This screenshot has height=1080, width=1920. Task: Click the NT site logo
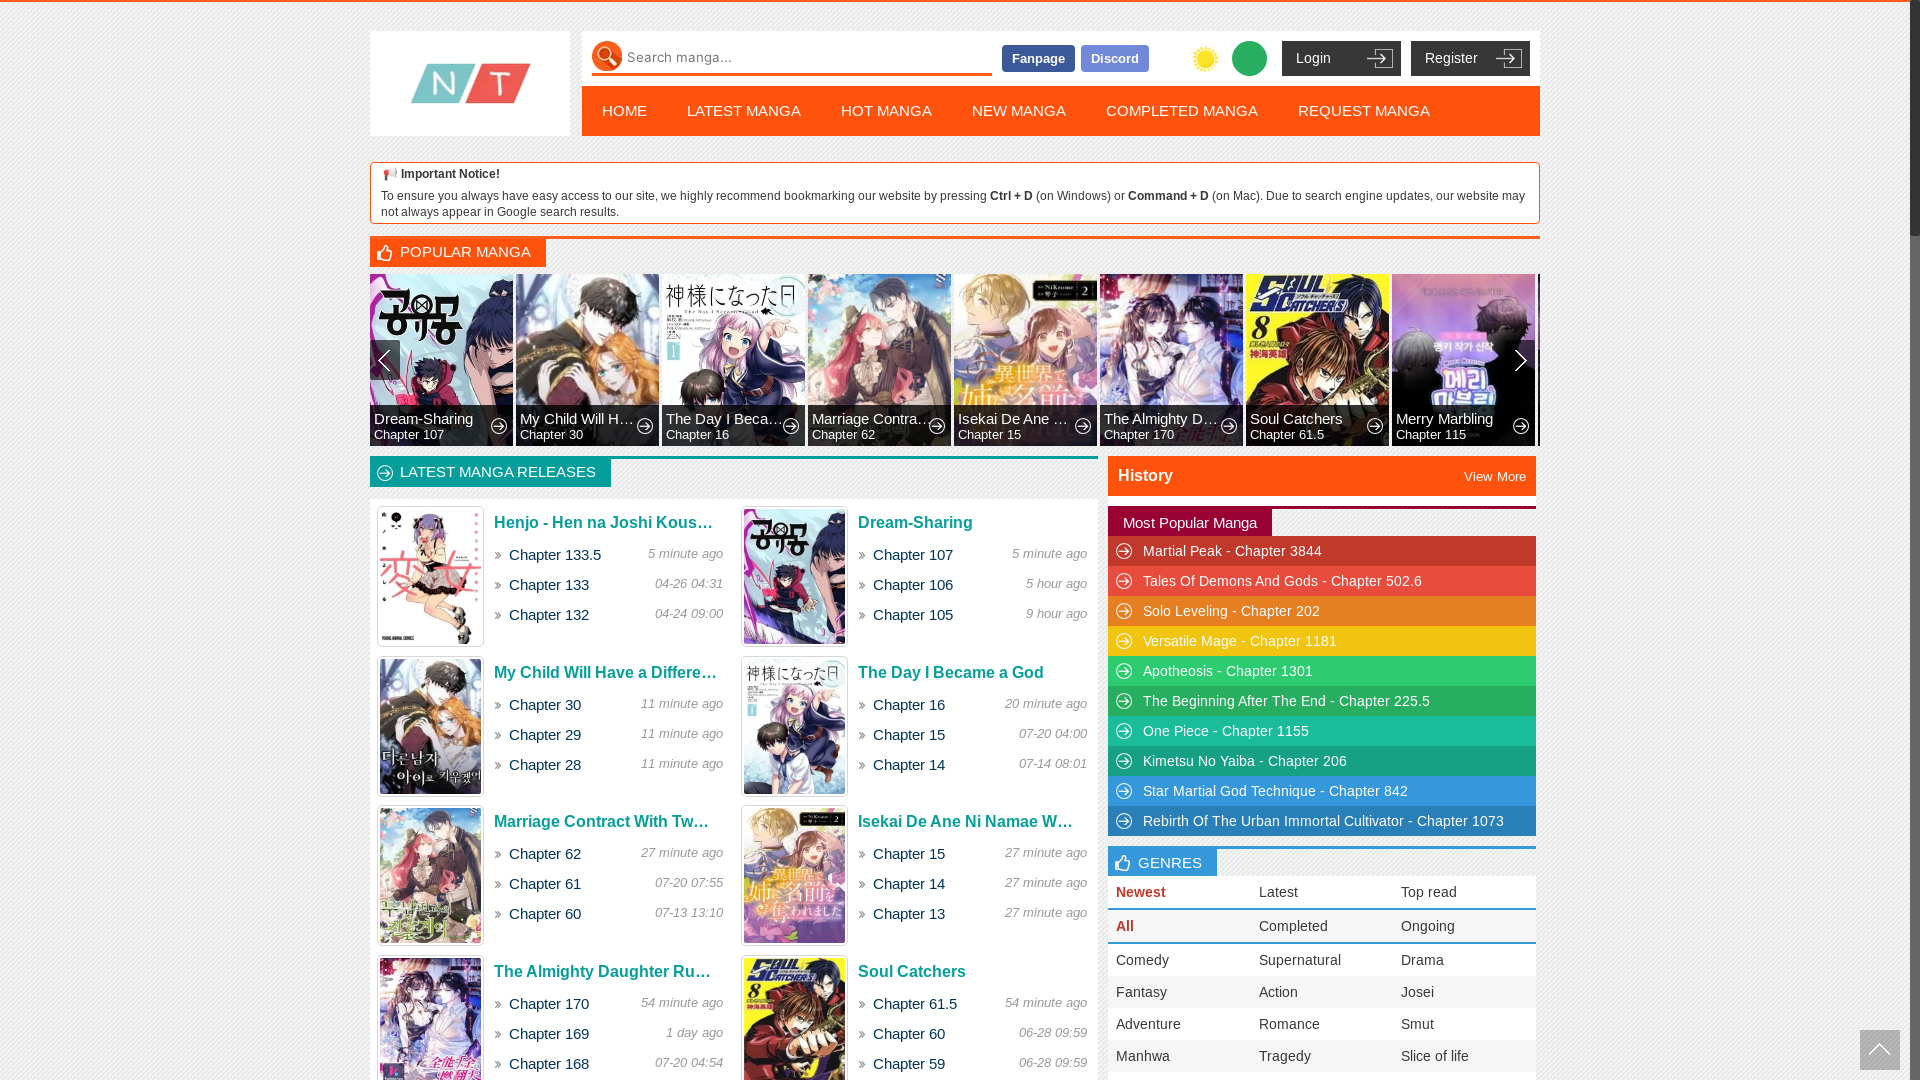pyautogui.click(x=470, y=83)
